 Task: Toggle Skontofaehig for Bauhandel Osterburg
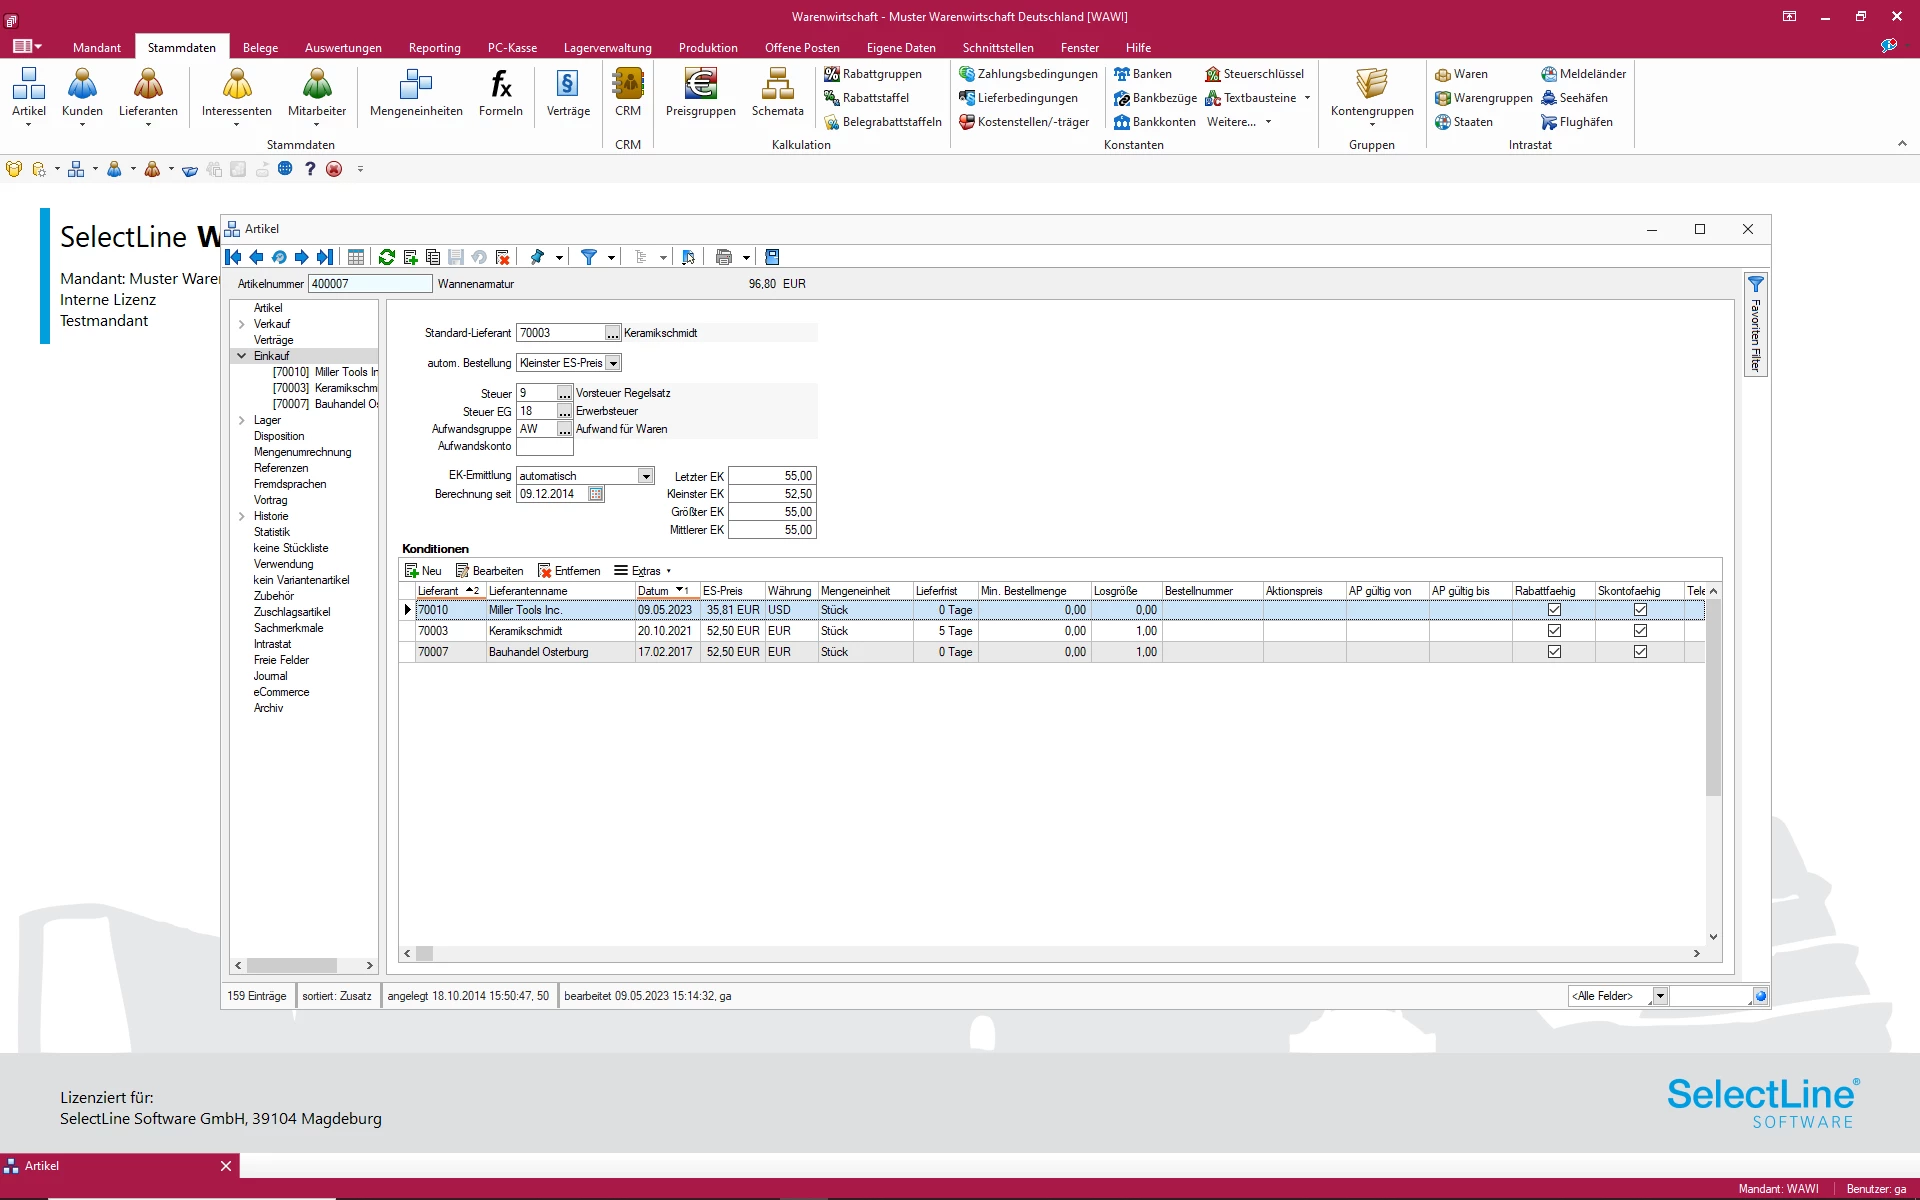1640,652
